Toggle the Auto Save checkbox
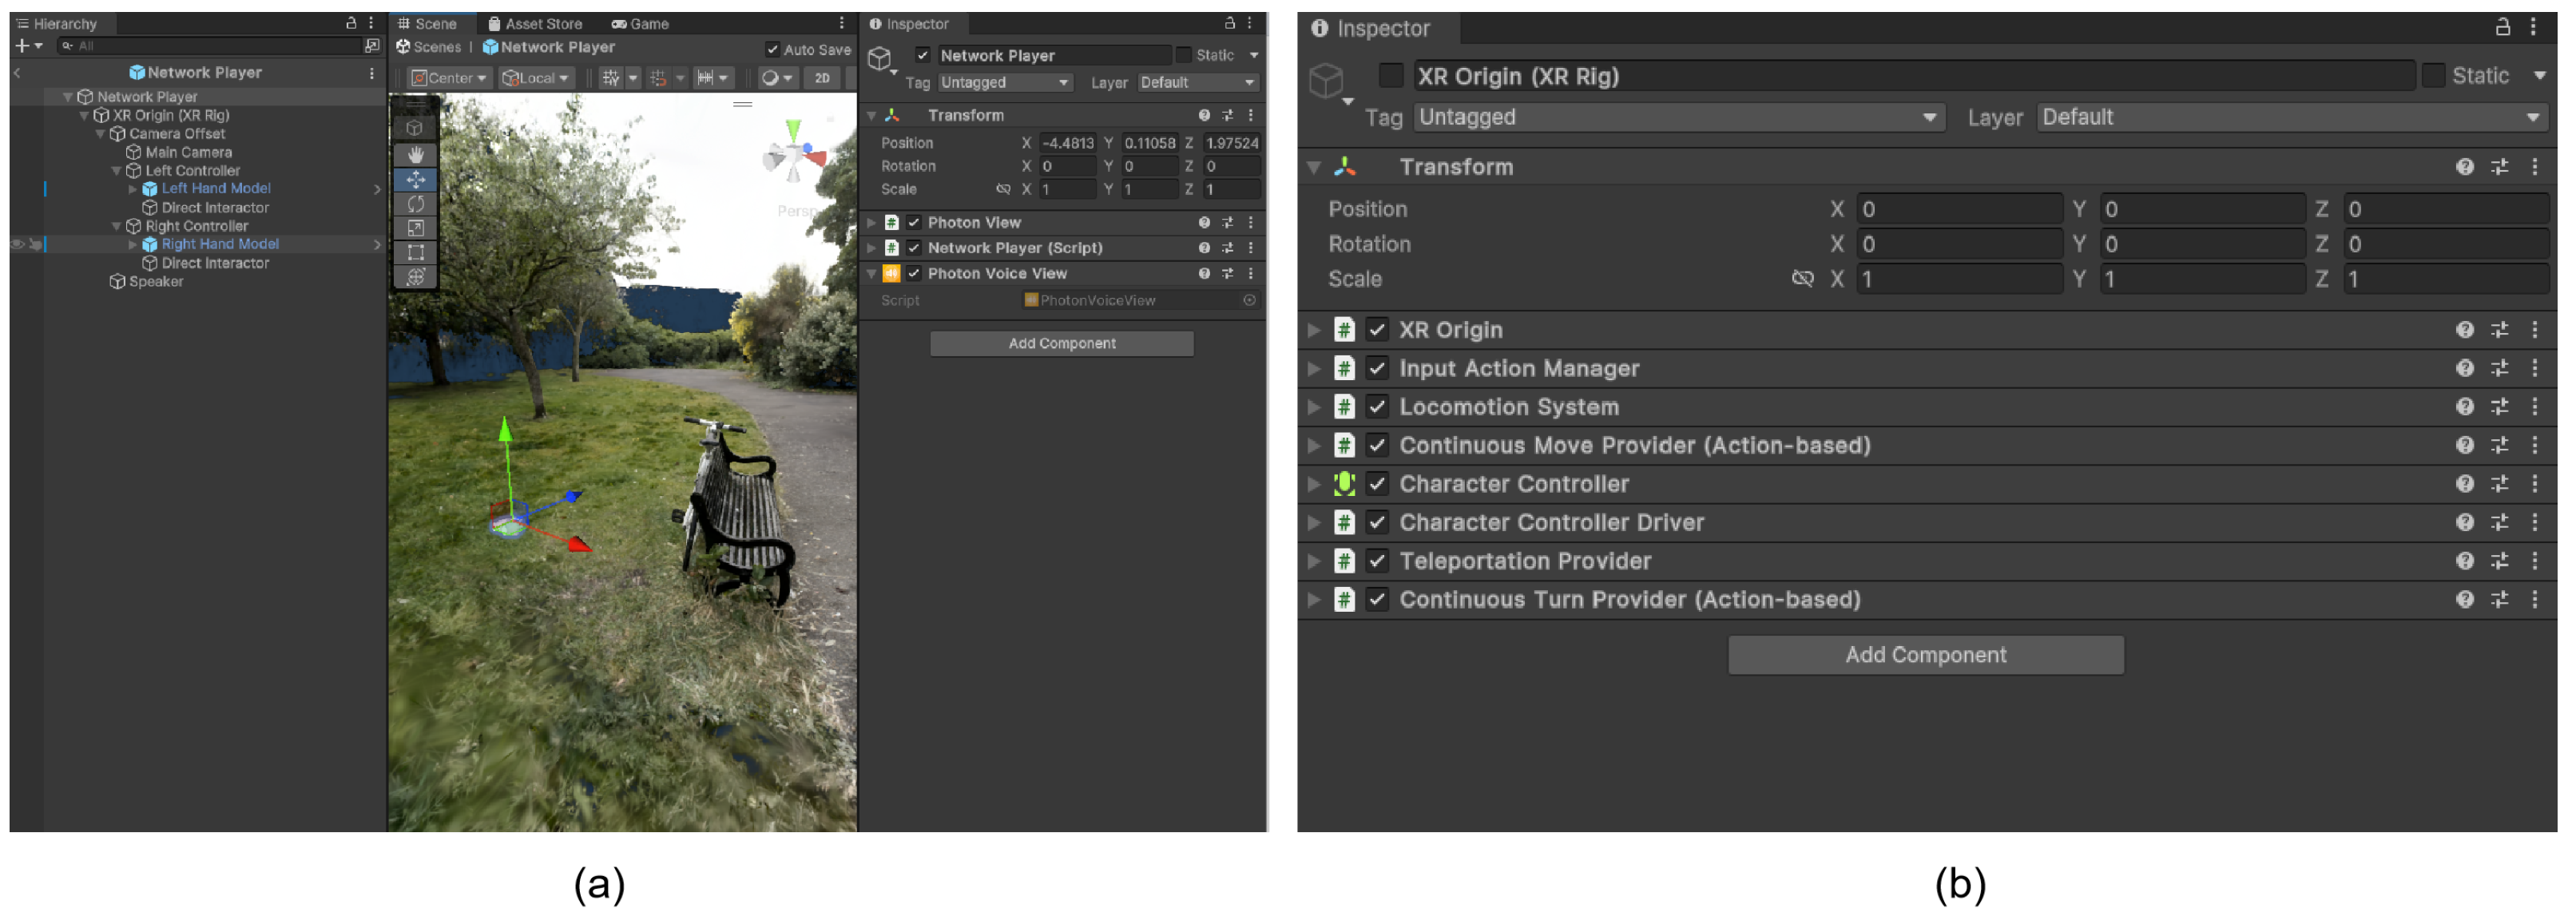This screenshot has height=924, width=2576. (x=772, y=49)
